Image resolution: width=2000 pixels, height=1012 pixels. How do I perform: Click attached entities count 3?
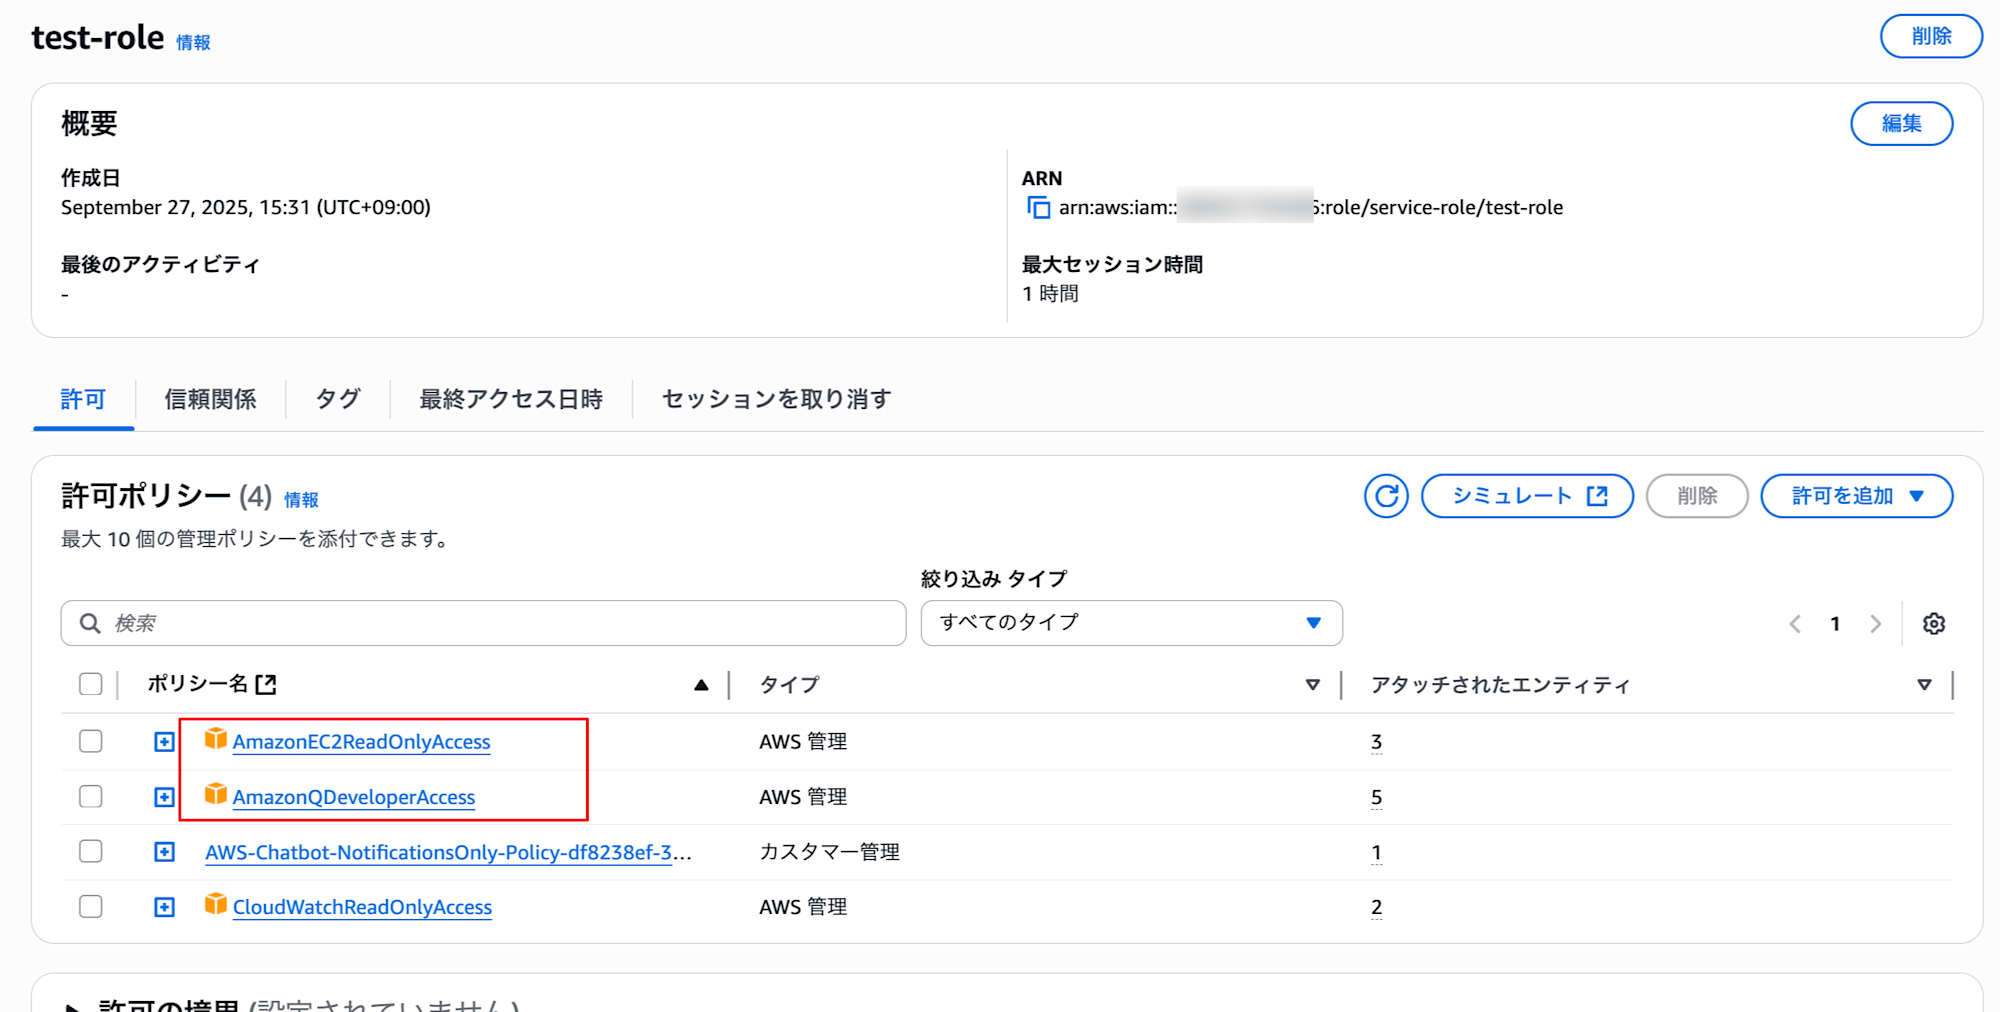[x=1376, y=742]
